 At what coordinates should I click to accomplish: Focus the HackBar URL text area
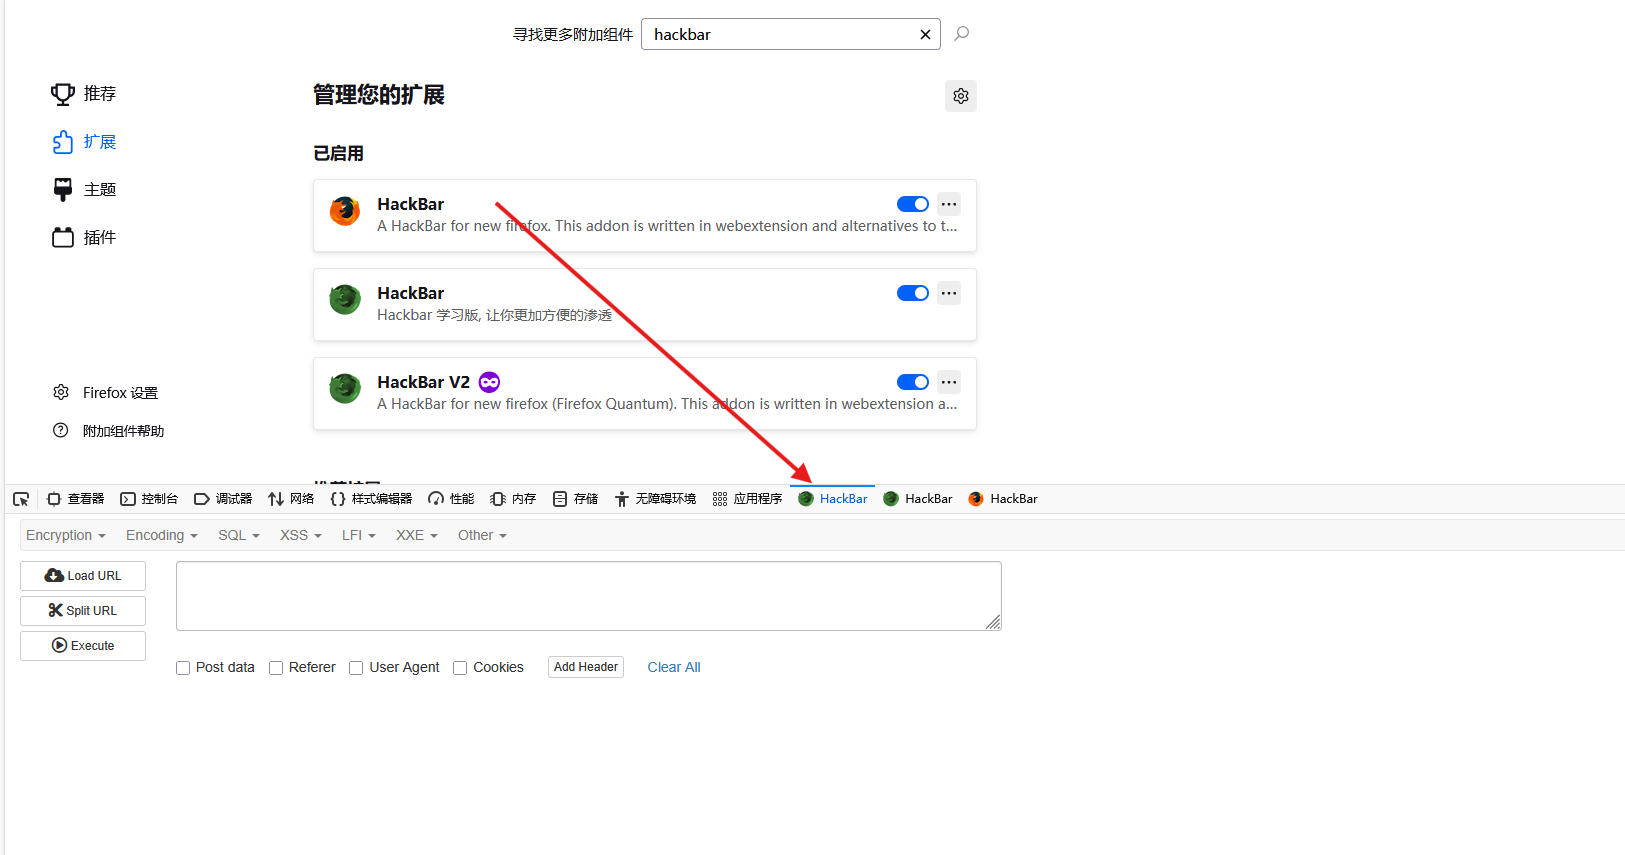click(589, 596)
